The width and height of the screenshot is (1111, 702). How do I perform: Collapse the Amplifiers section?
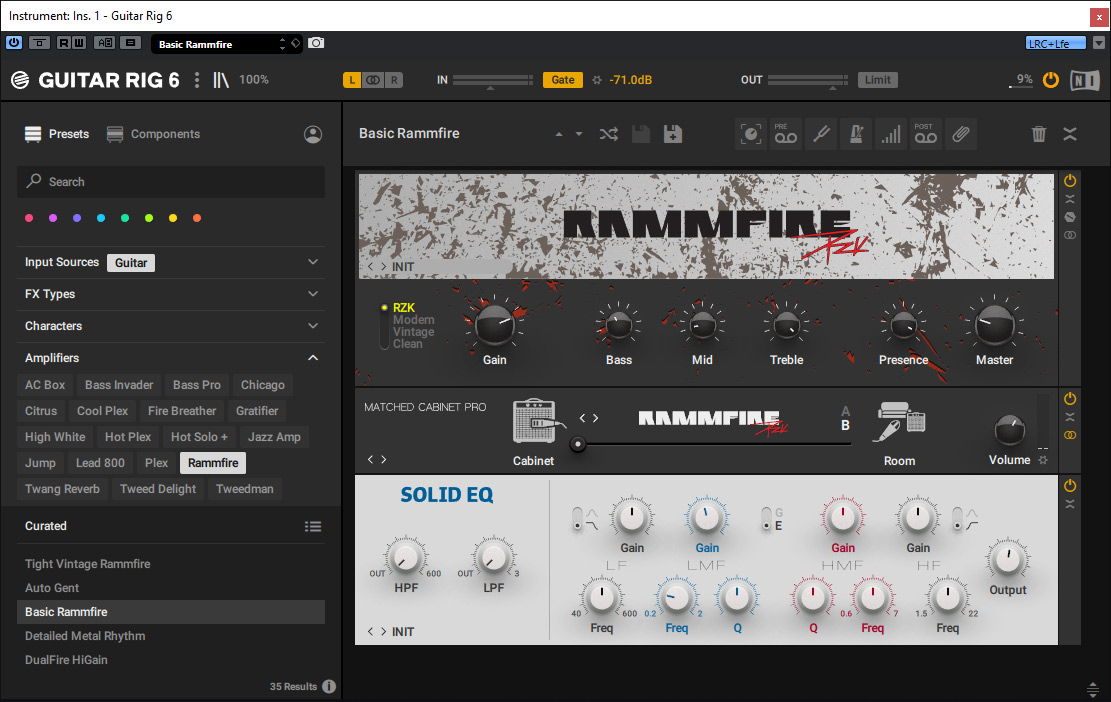313,358
